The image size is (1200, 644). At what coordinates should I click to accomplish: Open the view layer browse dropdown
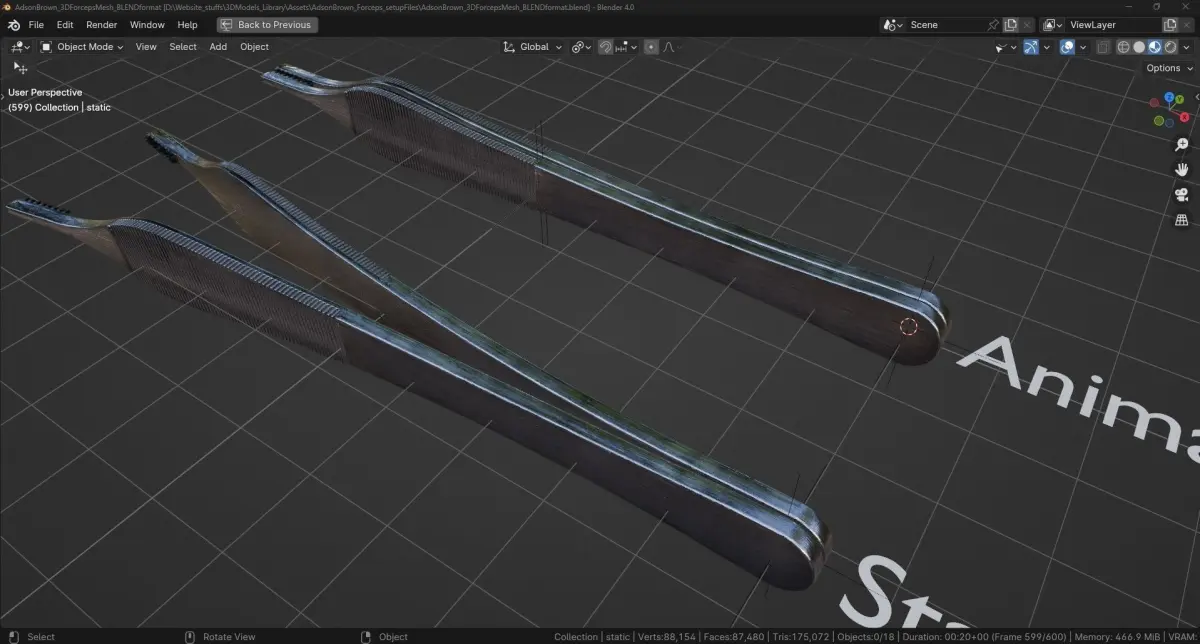[1053, 24]
